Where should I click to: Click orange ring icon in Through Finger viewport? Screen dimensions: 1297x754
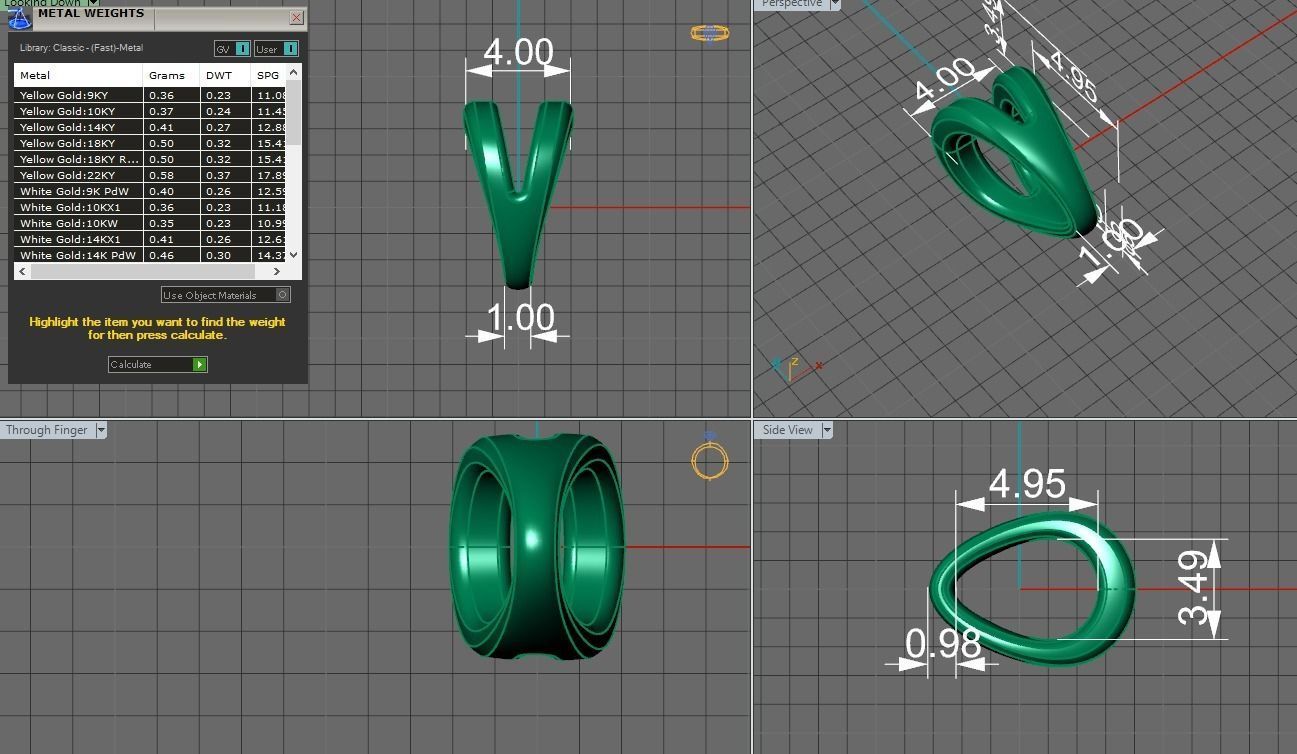(x=710, y=459)
